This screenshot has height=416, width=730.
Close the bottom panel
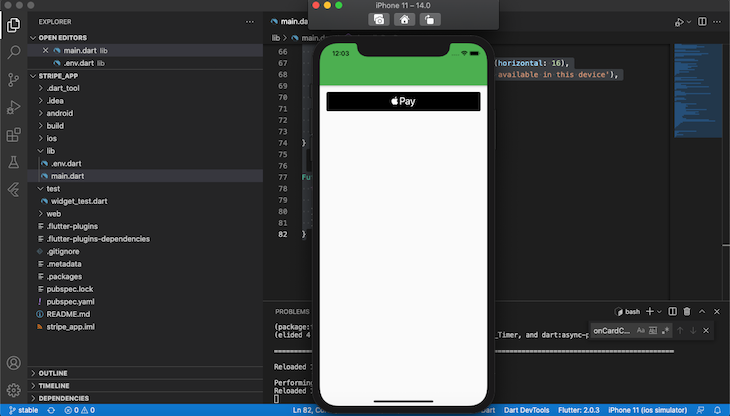point(717,311)
